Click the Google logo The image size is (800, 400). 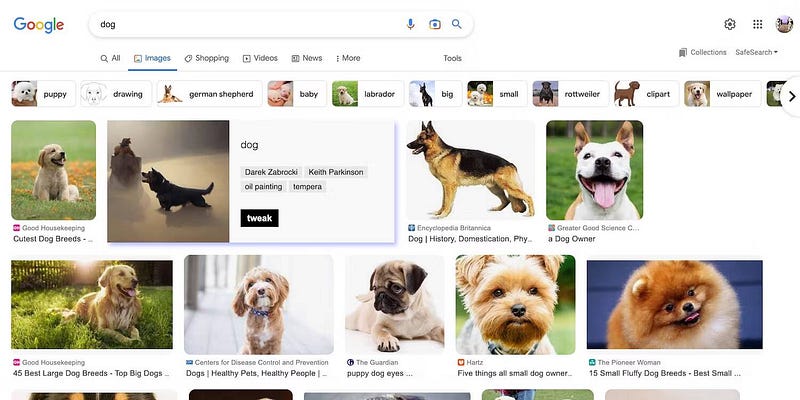point(39,25)
